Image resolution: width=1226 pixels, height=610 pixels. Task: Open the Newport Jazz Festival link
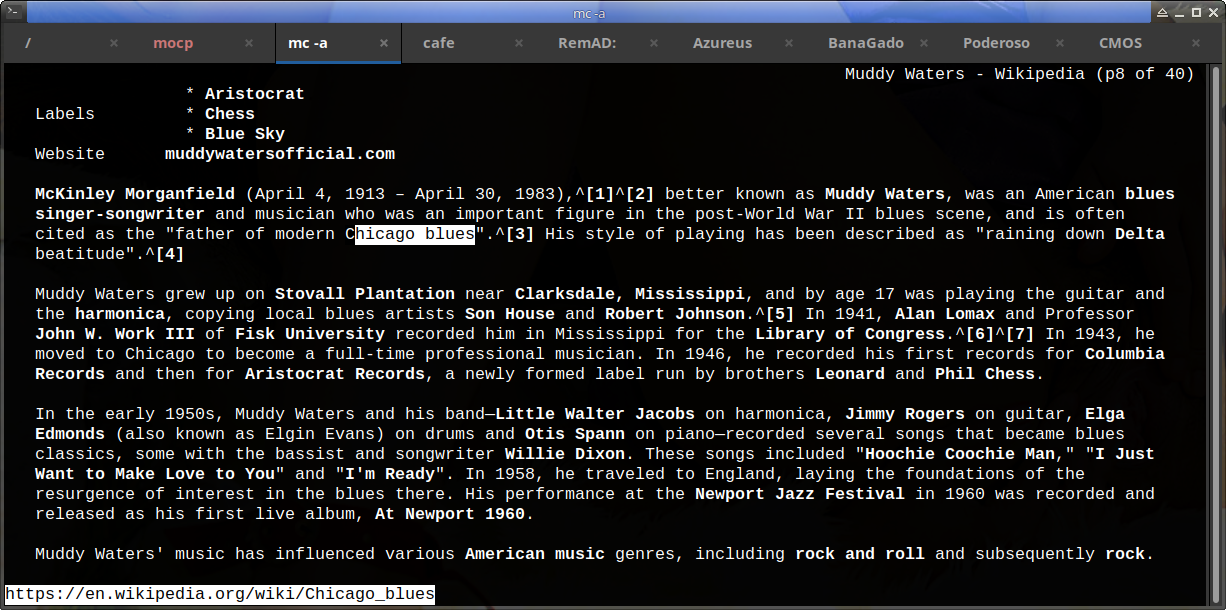point(800,494)
